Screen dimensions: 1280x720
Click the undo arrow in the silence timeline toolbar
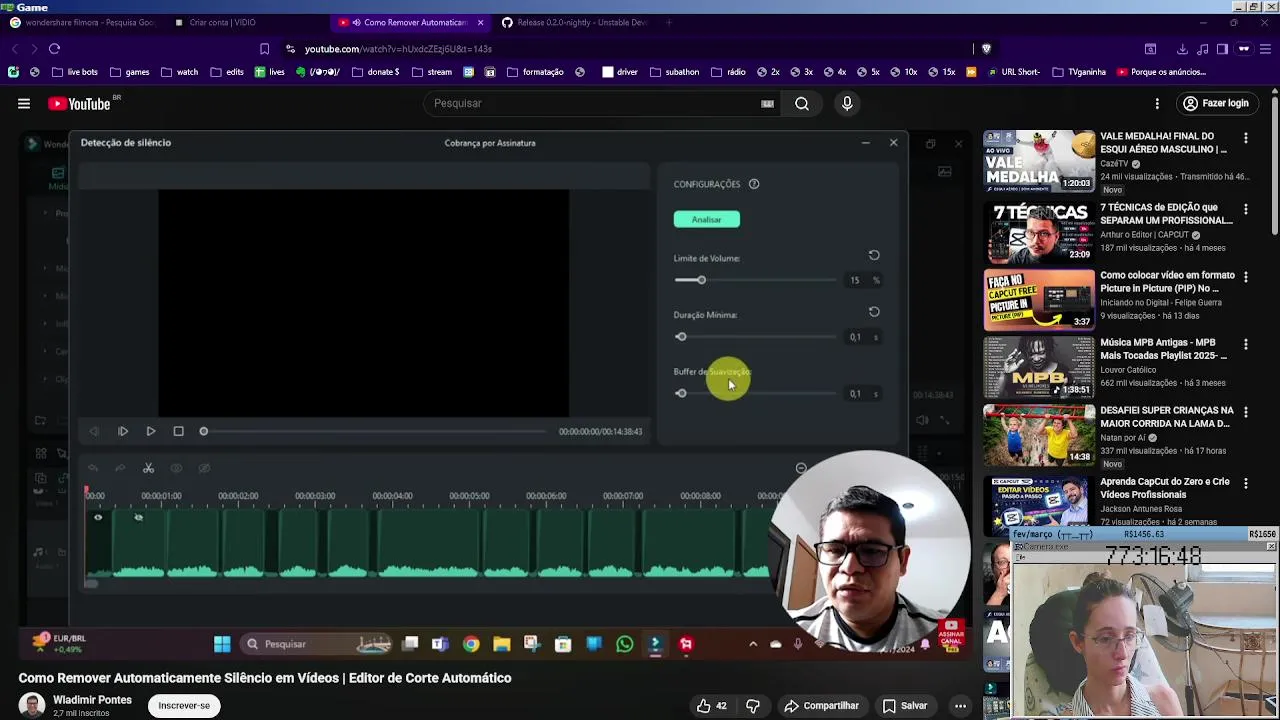(x=93, y=468)
